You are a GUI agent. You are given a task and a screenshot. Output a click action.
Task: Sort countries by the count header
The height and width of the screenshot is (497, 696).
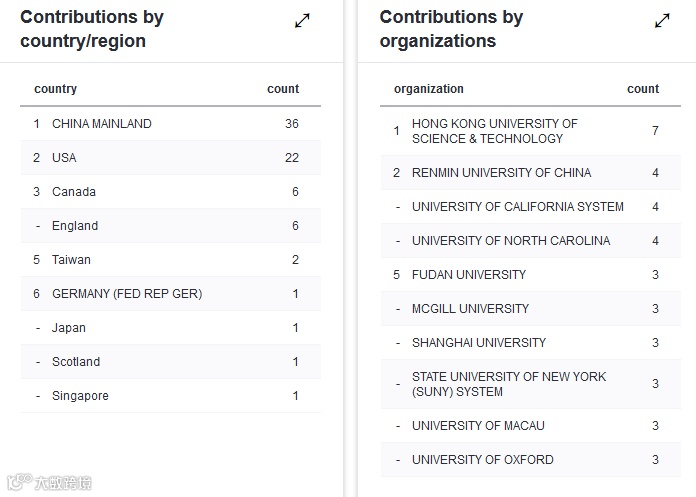tap(283, 89)
